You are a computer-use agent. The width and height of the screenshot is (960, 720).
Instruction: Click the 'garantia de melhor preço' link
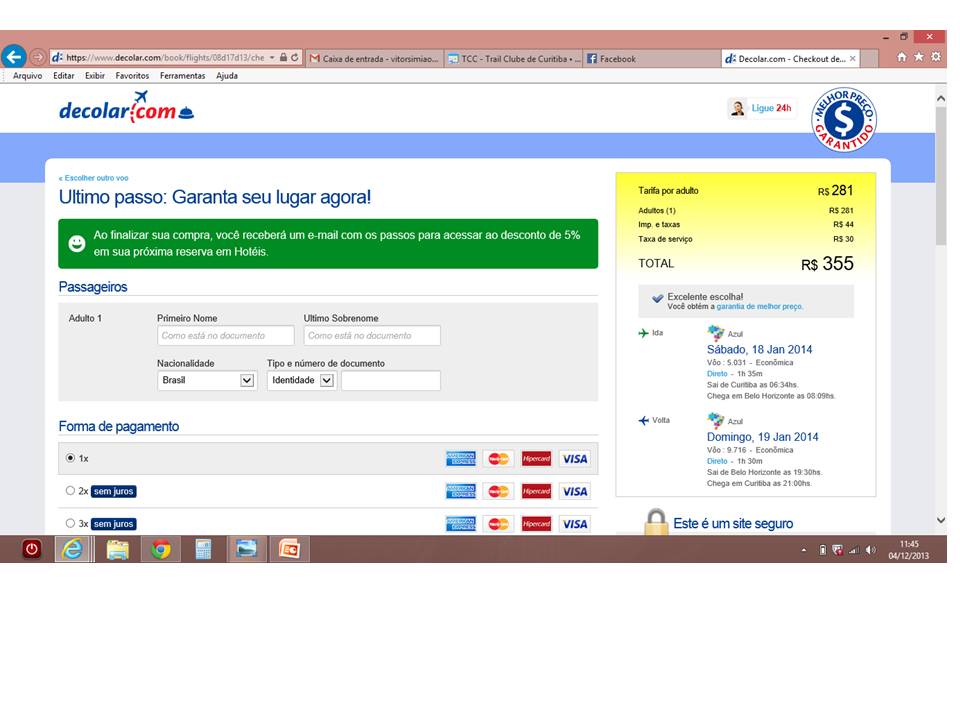pos(759,307)
